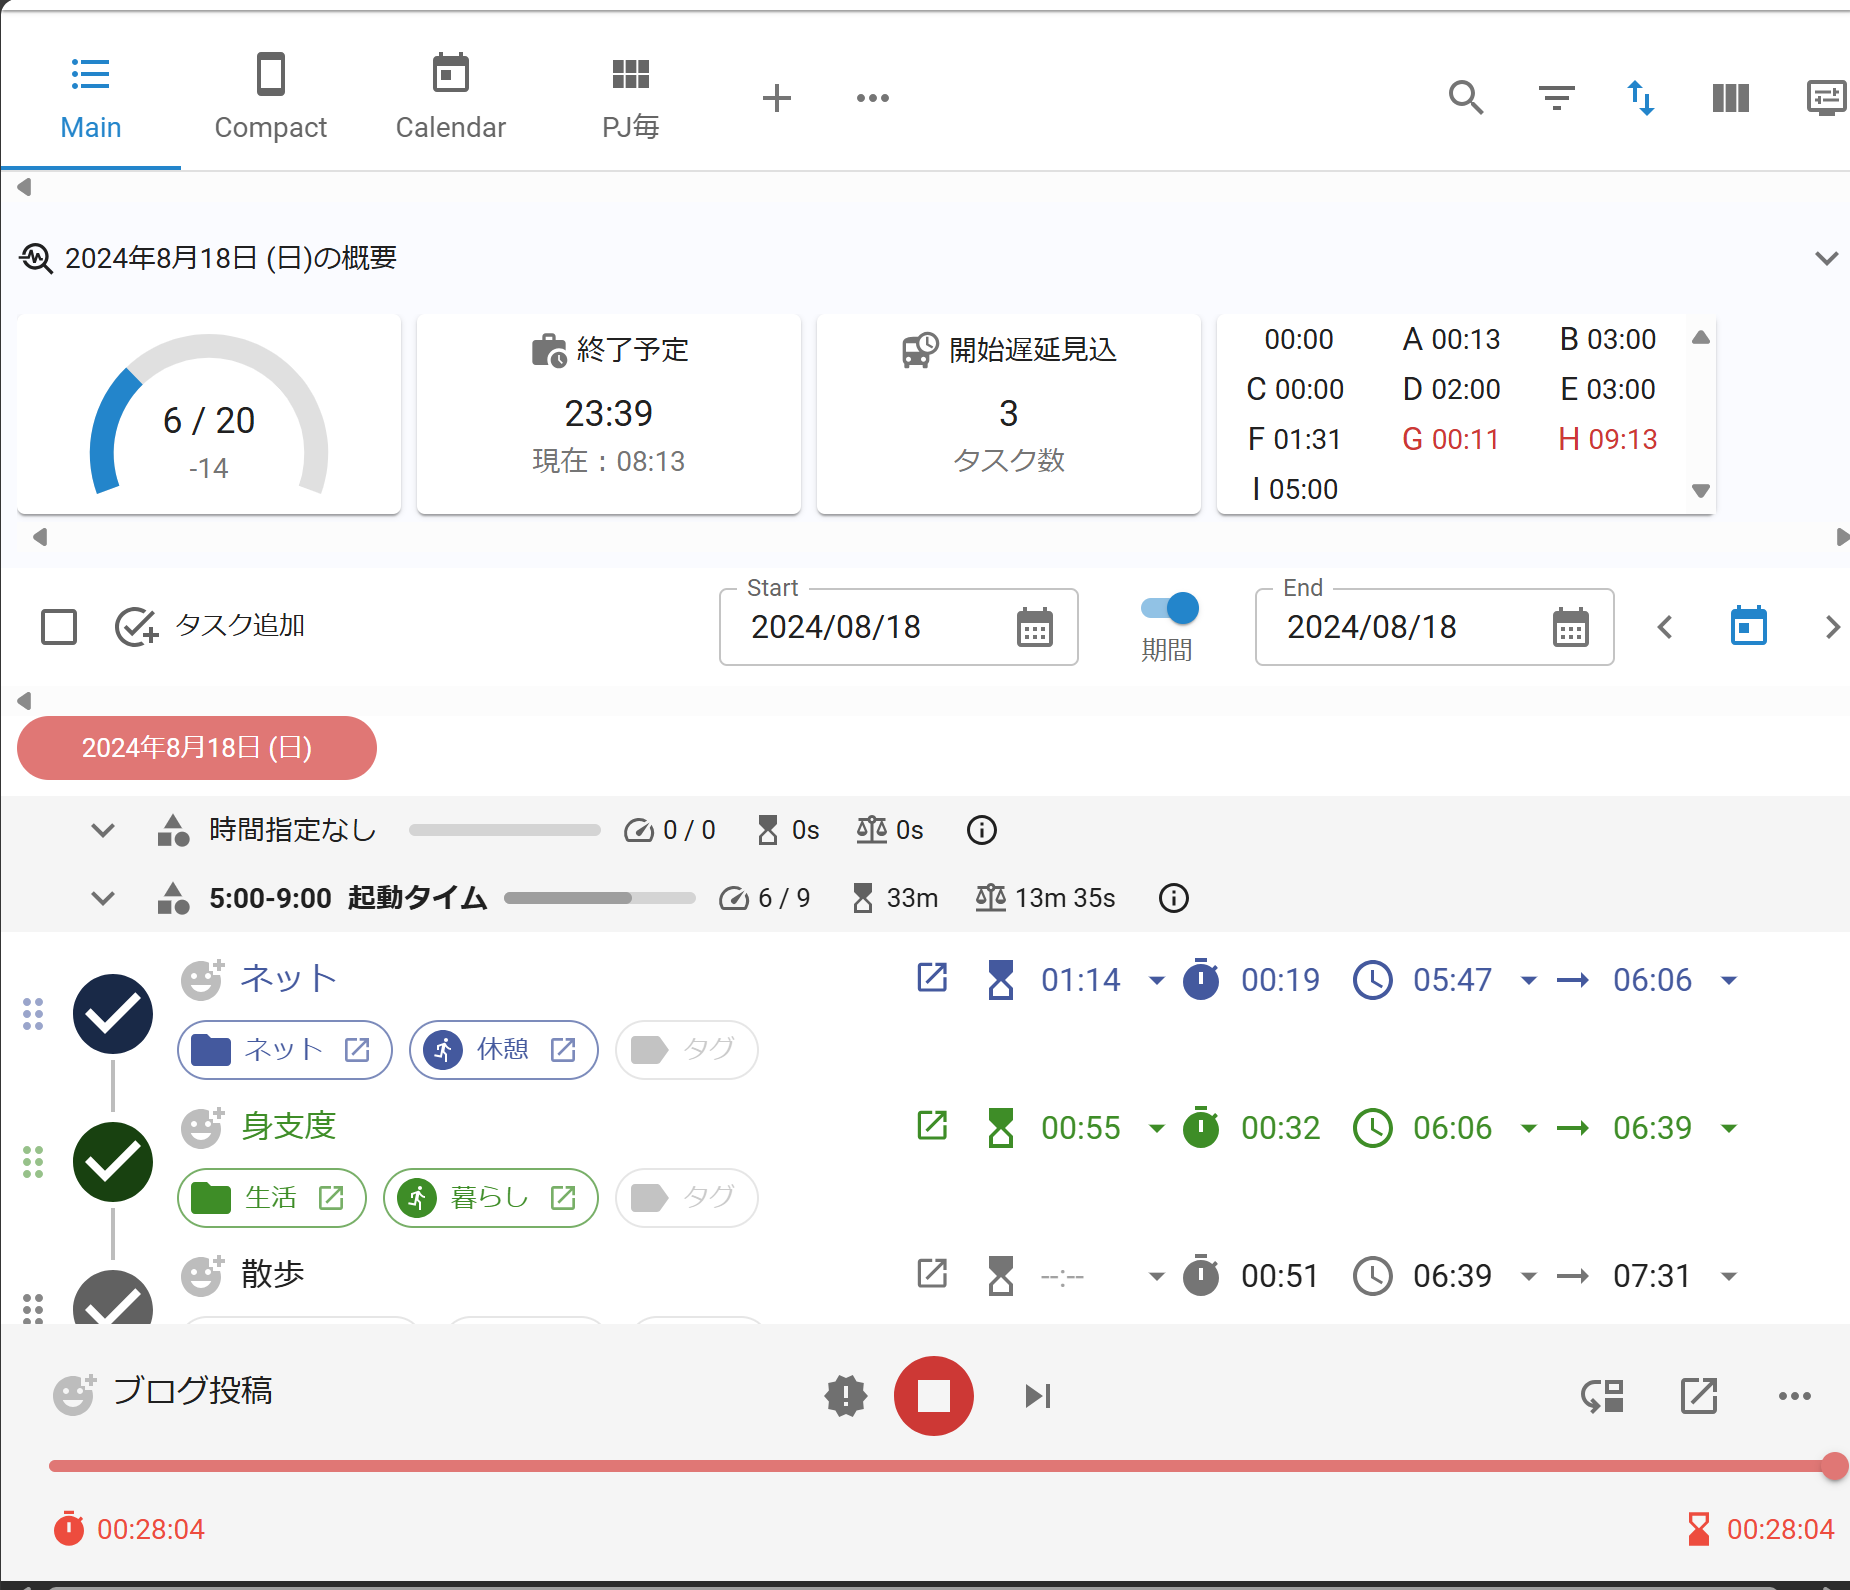The height and width of the screenshot is (1590, 1850).
Task: Click section time list down scroll arrow
Action: point(1700,491)
